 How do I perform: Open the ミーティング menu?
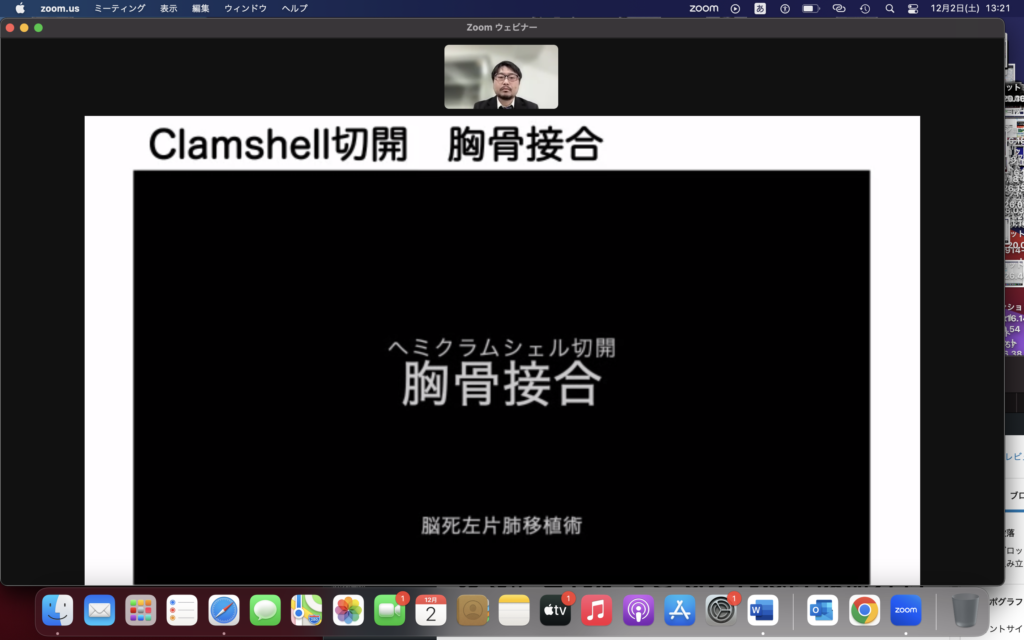[x=119, y=8]
